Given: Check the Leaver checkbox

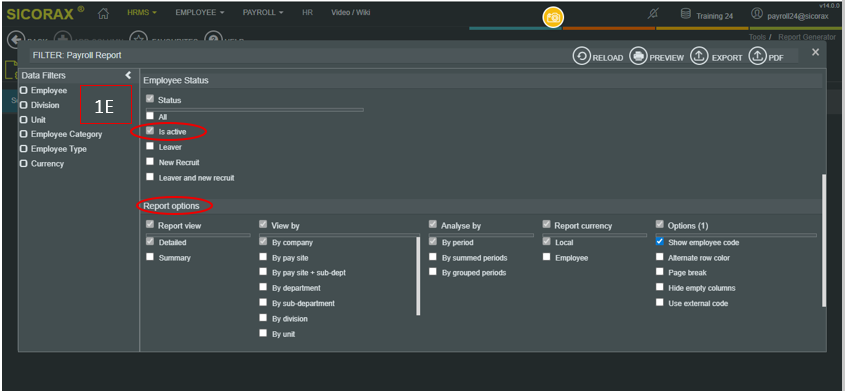Looking at the screenshot, I should point(150,146).
